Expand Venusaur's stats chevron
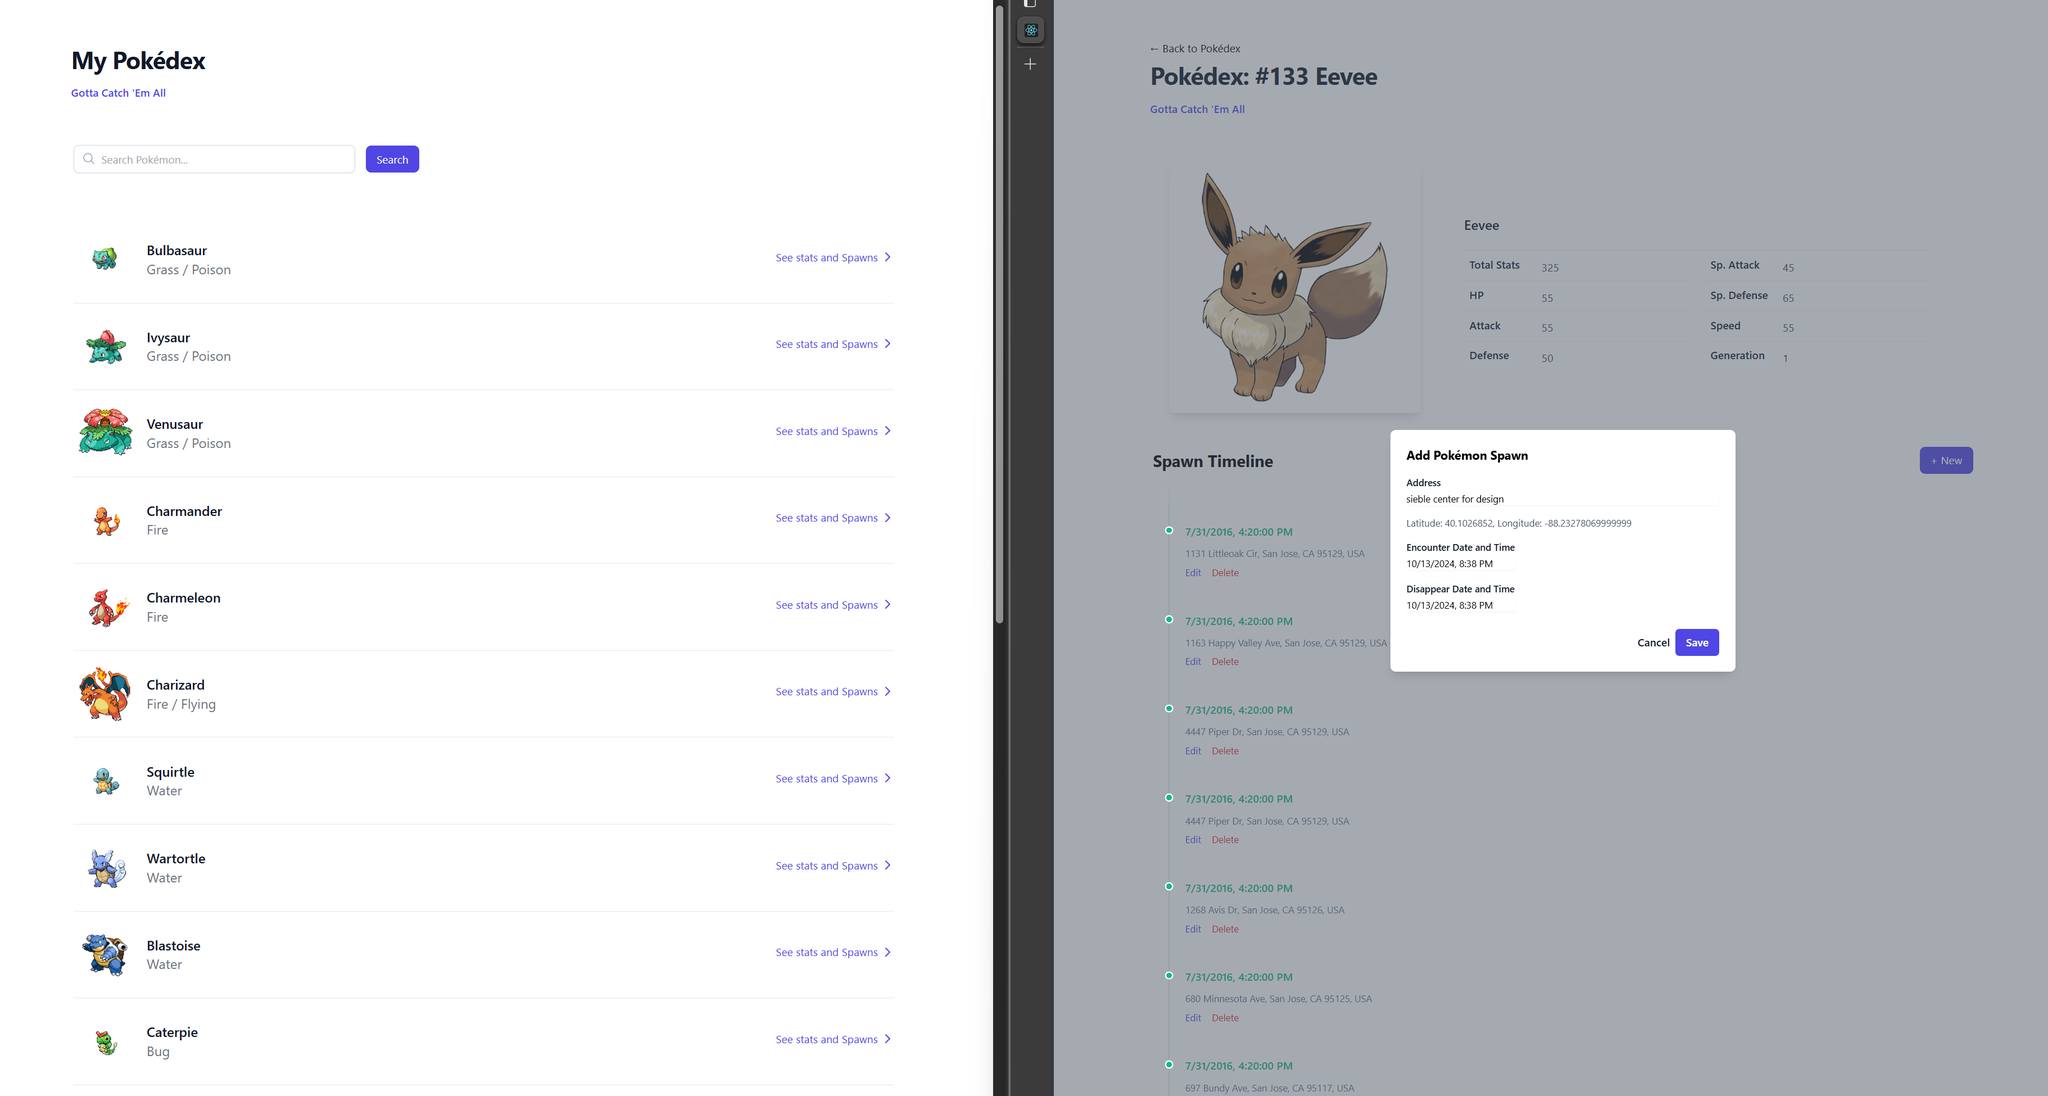The image size is (2048, 1096). click(886, 431)
